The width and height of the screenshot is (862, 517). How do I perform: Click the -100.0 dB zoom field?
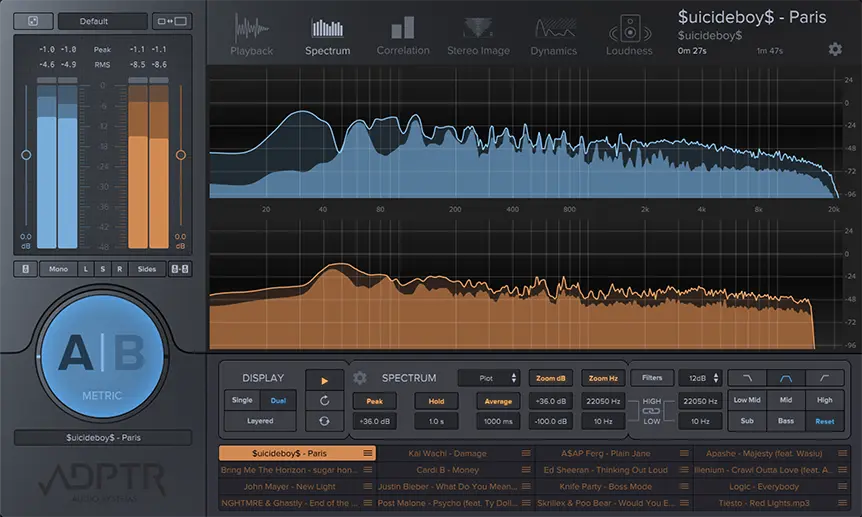(x=550, y=421)
